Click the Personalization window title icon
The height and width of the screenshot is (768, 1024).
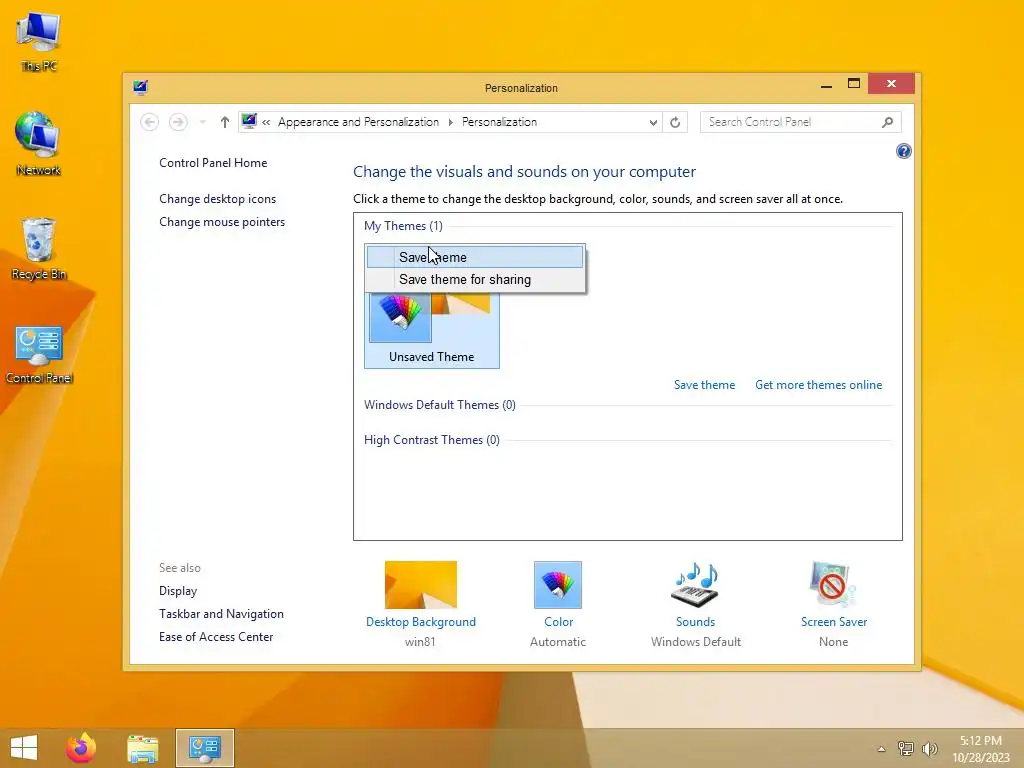[140, 88]
